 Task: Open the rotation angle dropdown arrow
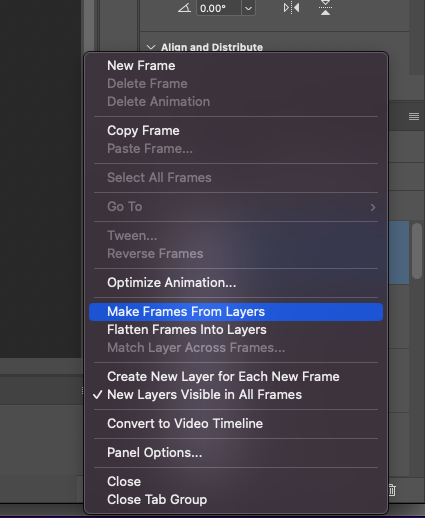(x=248, y=8)
